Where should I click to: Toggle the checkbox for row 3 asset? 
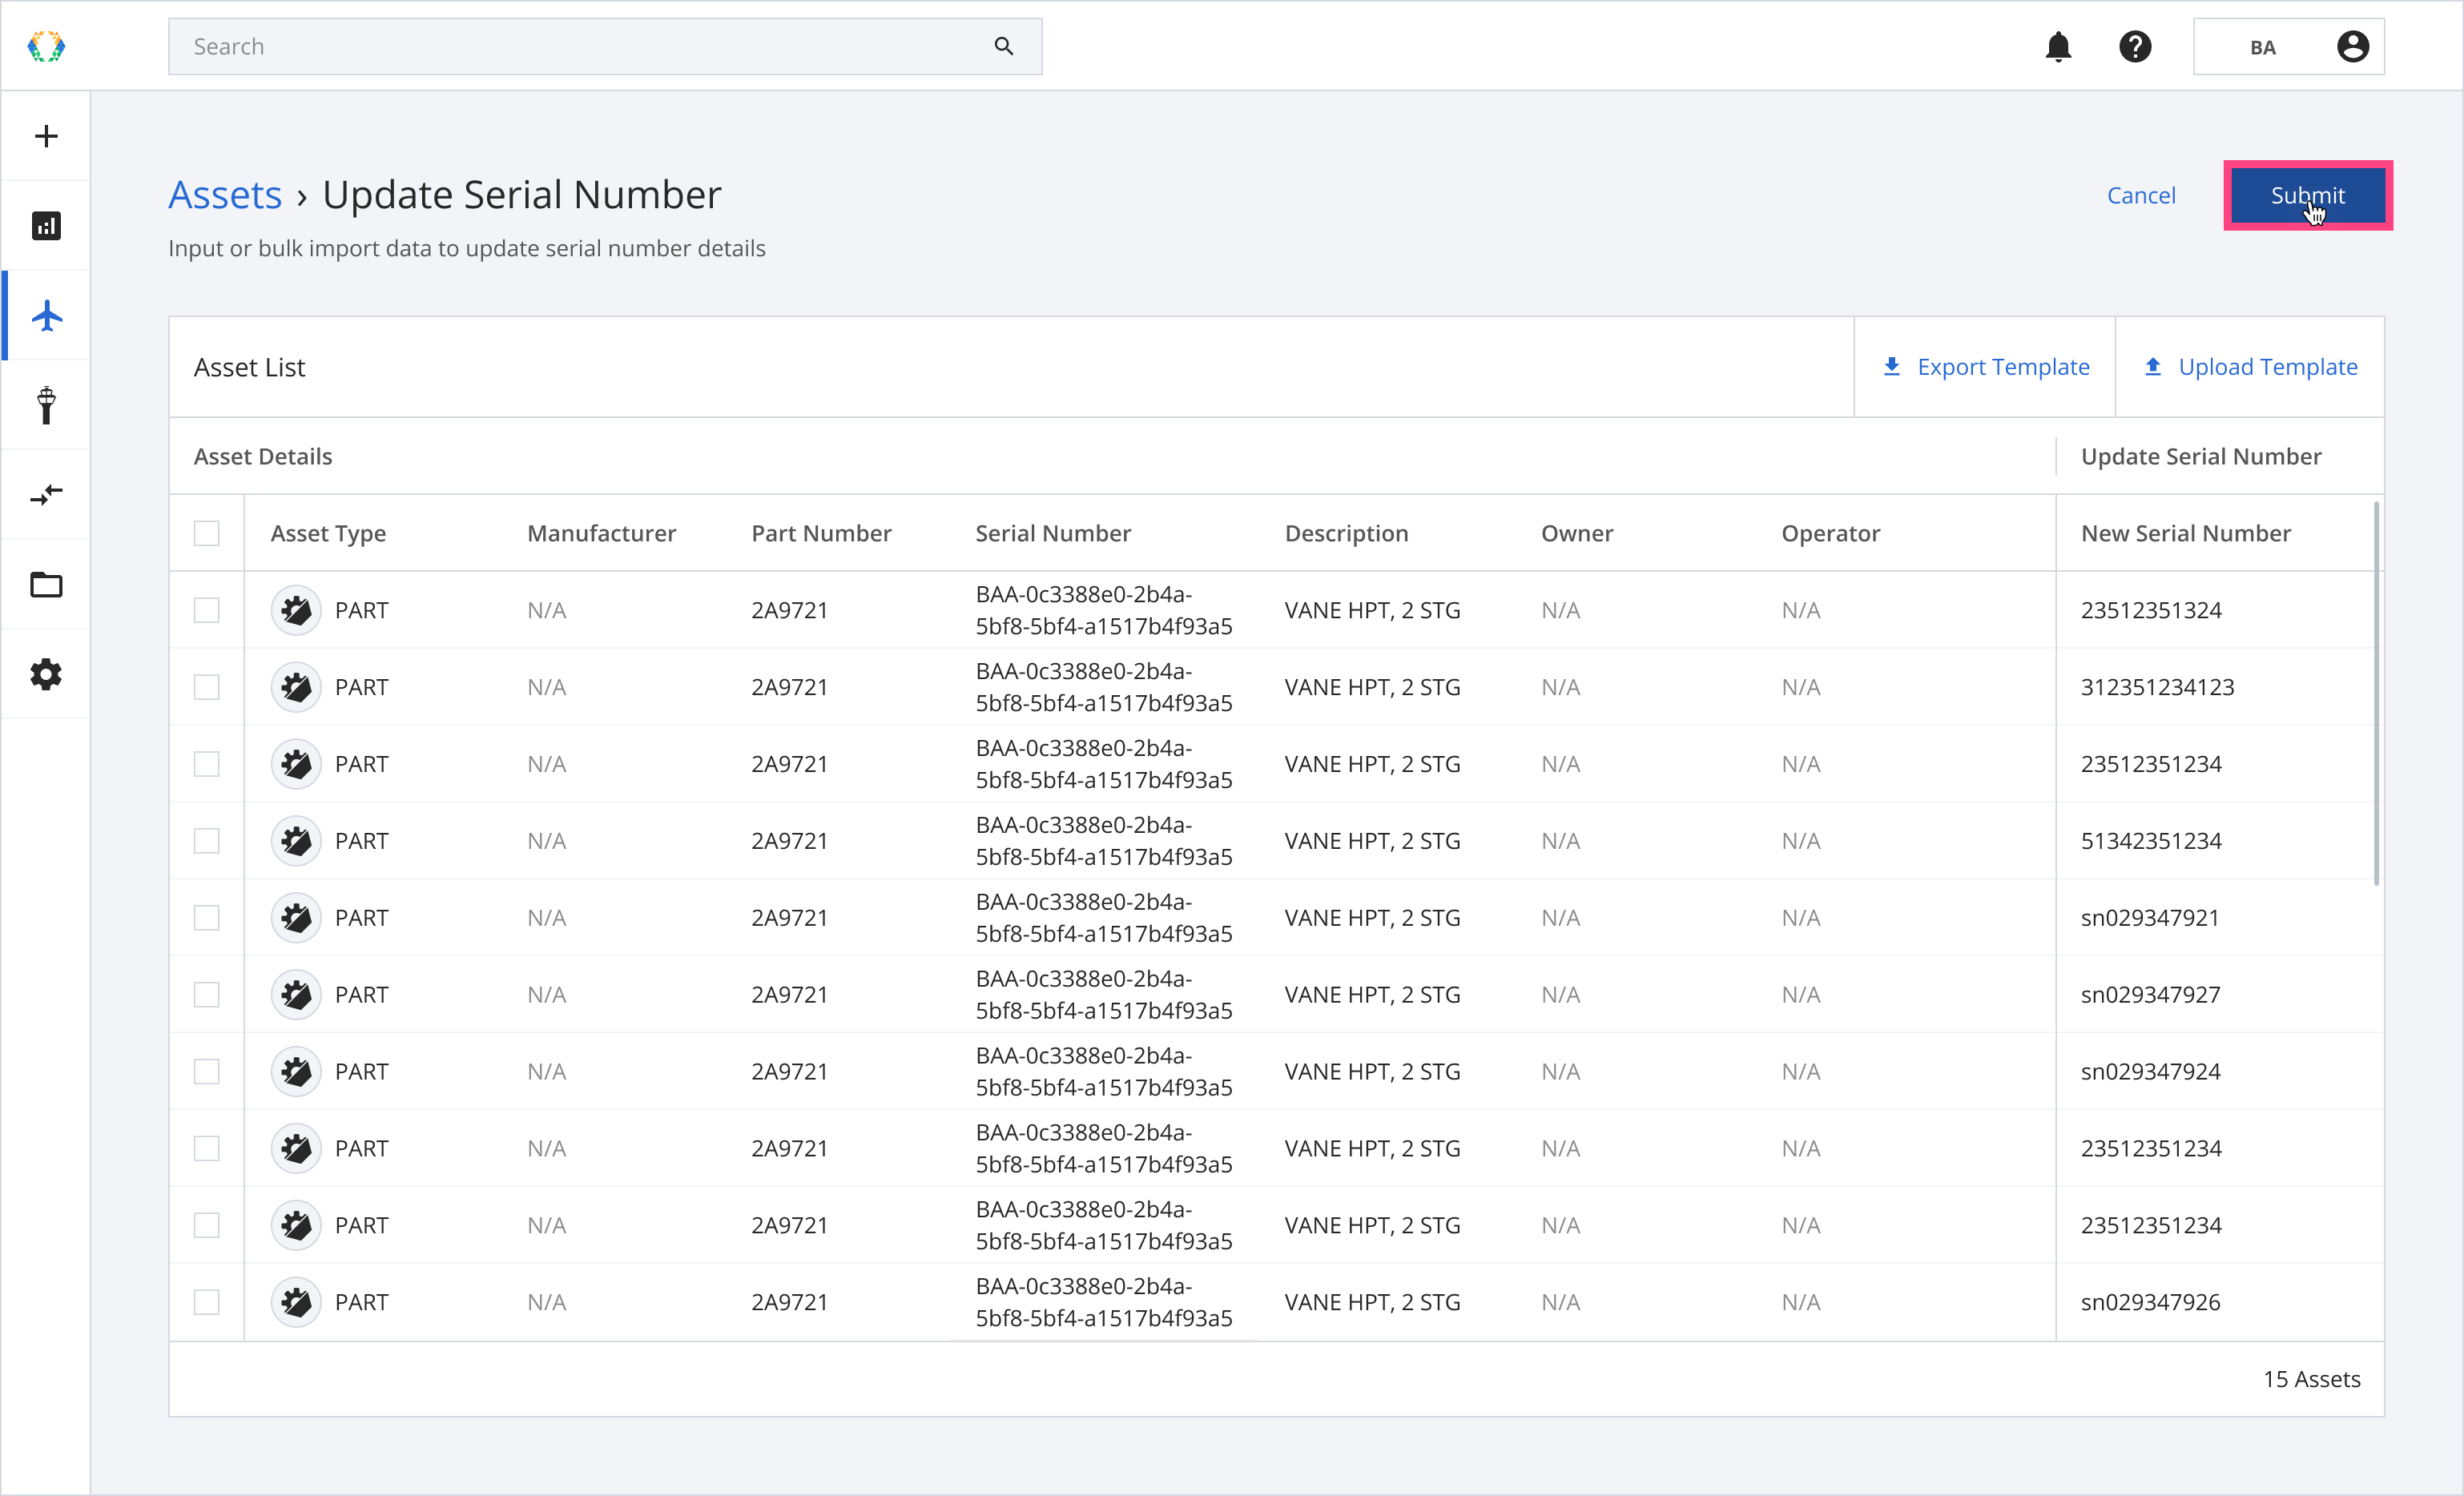click(x=206, y=762)
